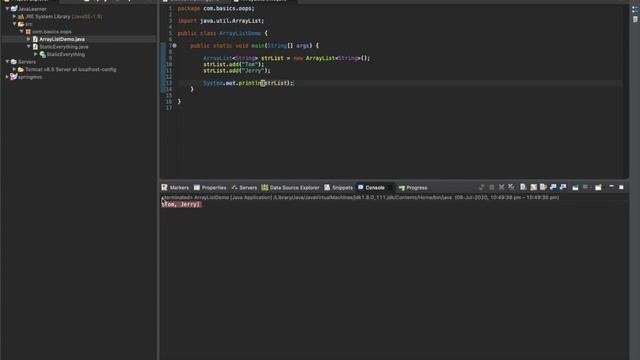Collapse the src folder
This screenshot has height=360, width=640.
(14, 24)
